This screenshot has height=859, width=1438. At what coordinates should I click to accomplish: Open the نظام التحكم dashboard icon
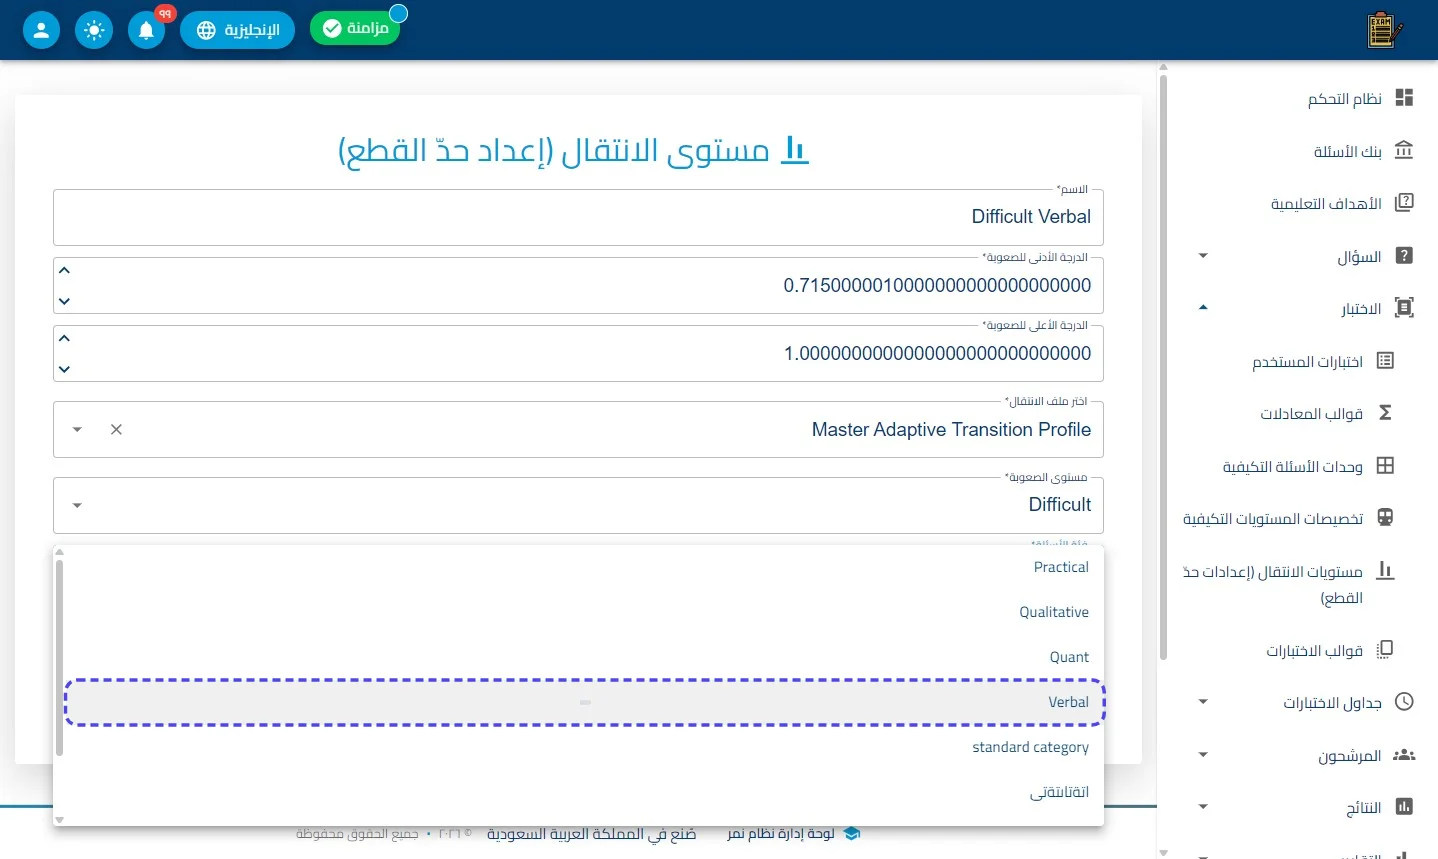pyautogui.click(x=1404, y=98)
